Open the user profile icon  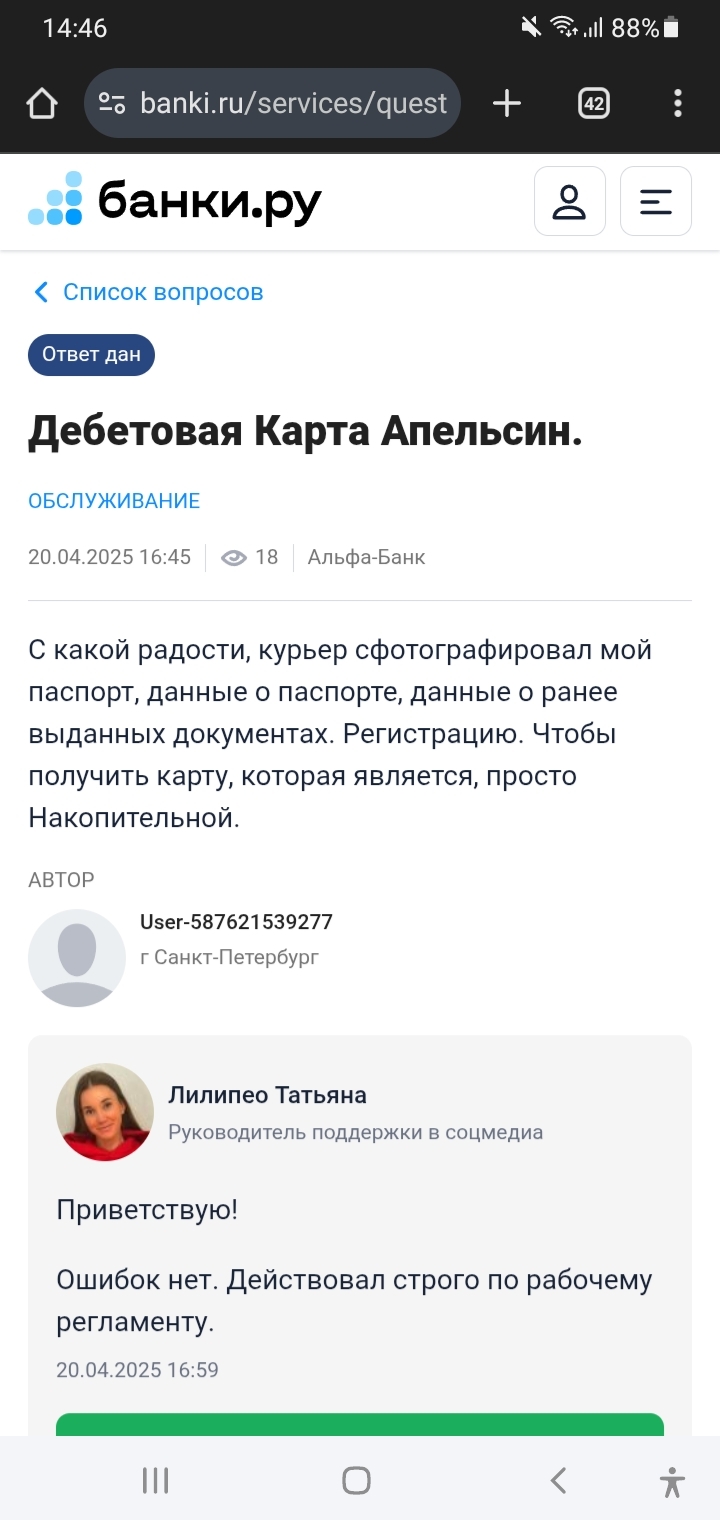[x=569, y=201]
